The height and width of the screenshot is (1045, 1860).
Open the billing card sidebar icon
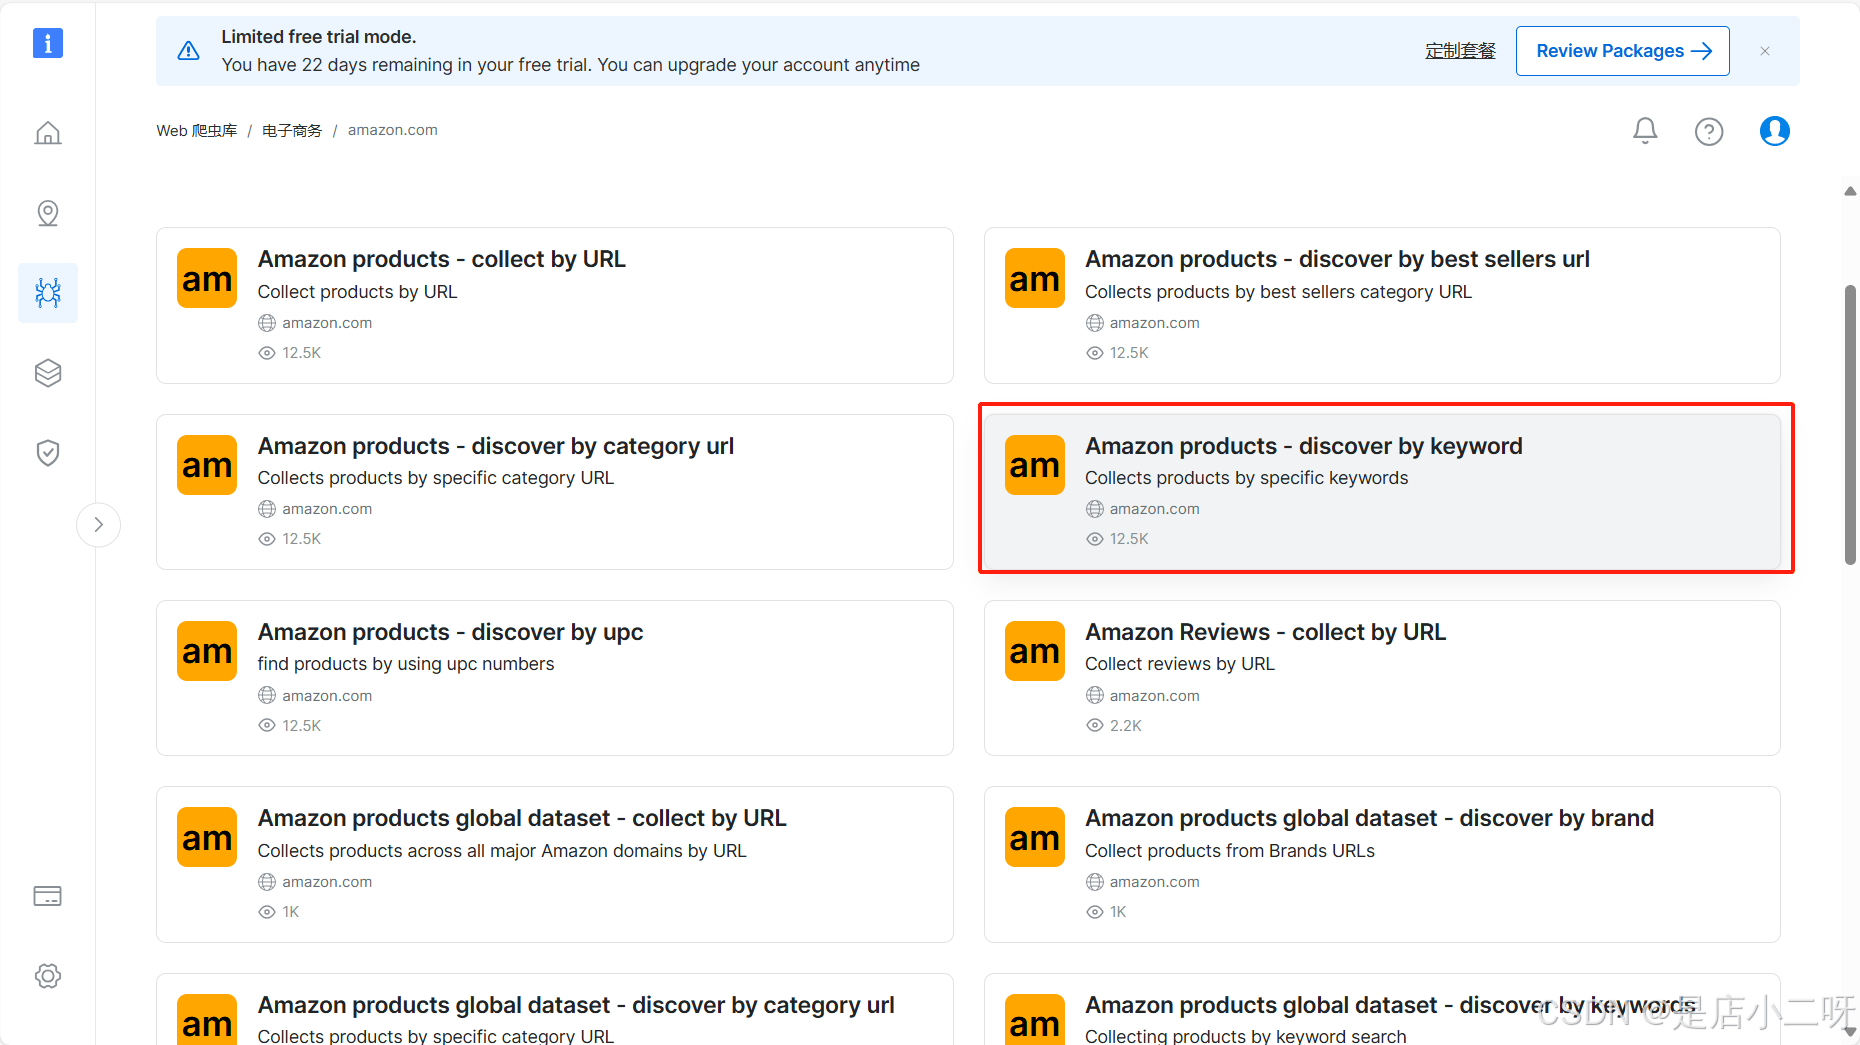point(48,896)
